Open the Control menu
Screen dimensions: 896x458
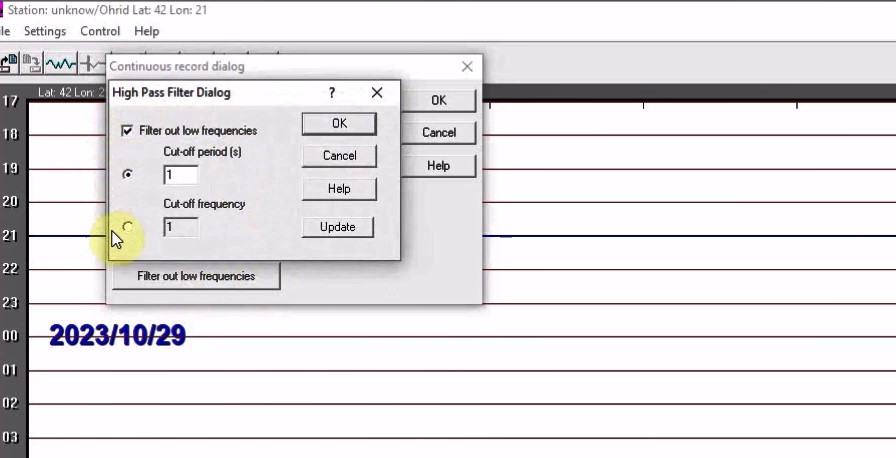tap(100, 31)
